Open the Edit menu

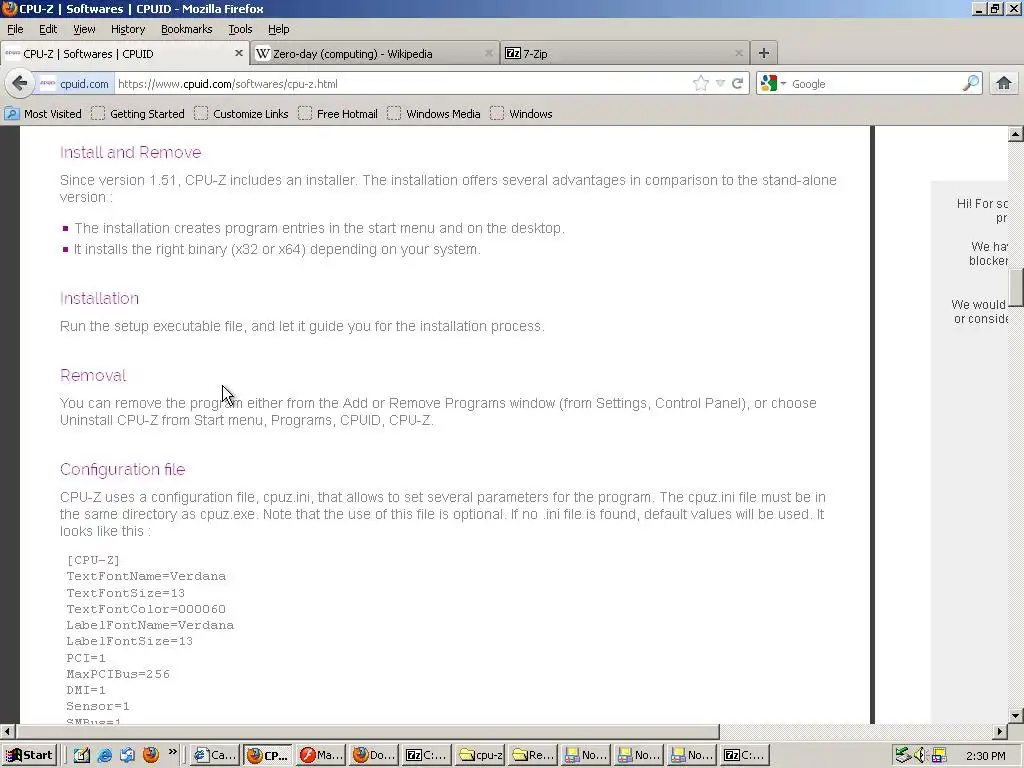(x=48, y=29)
